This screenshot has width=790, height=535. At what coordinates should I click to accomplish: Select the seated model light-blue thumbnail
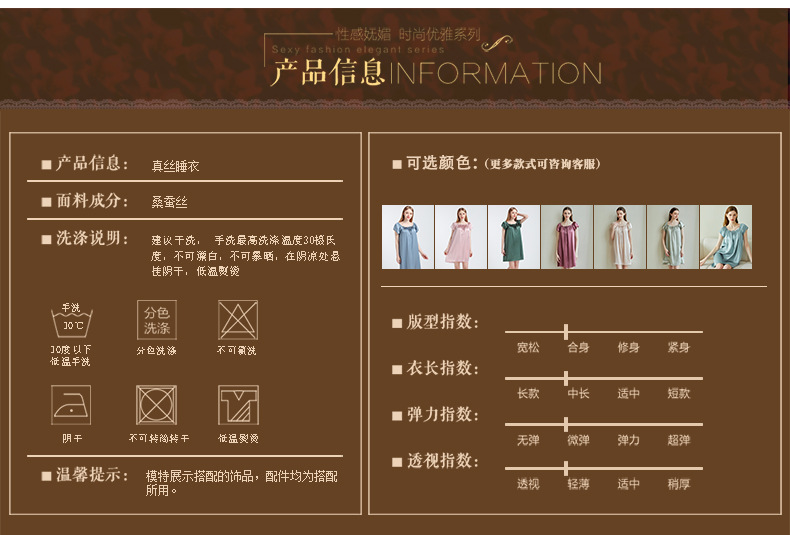coord(726,237)
